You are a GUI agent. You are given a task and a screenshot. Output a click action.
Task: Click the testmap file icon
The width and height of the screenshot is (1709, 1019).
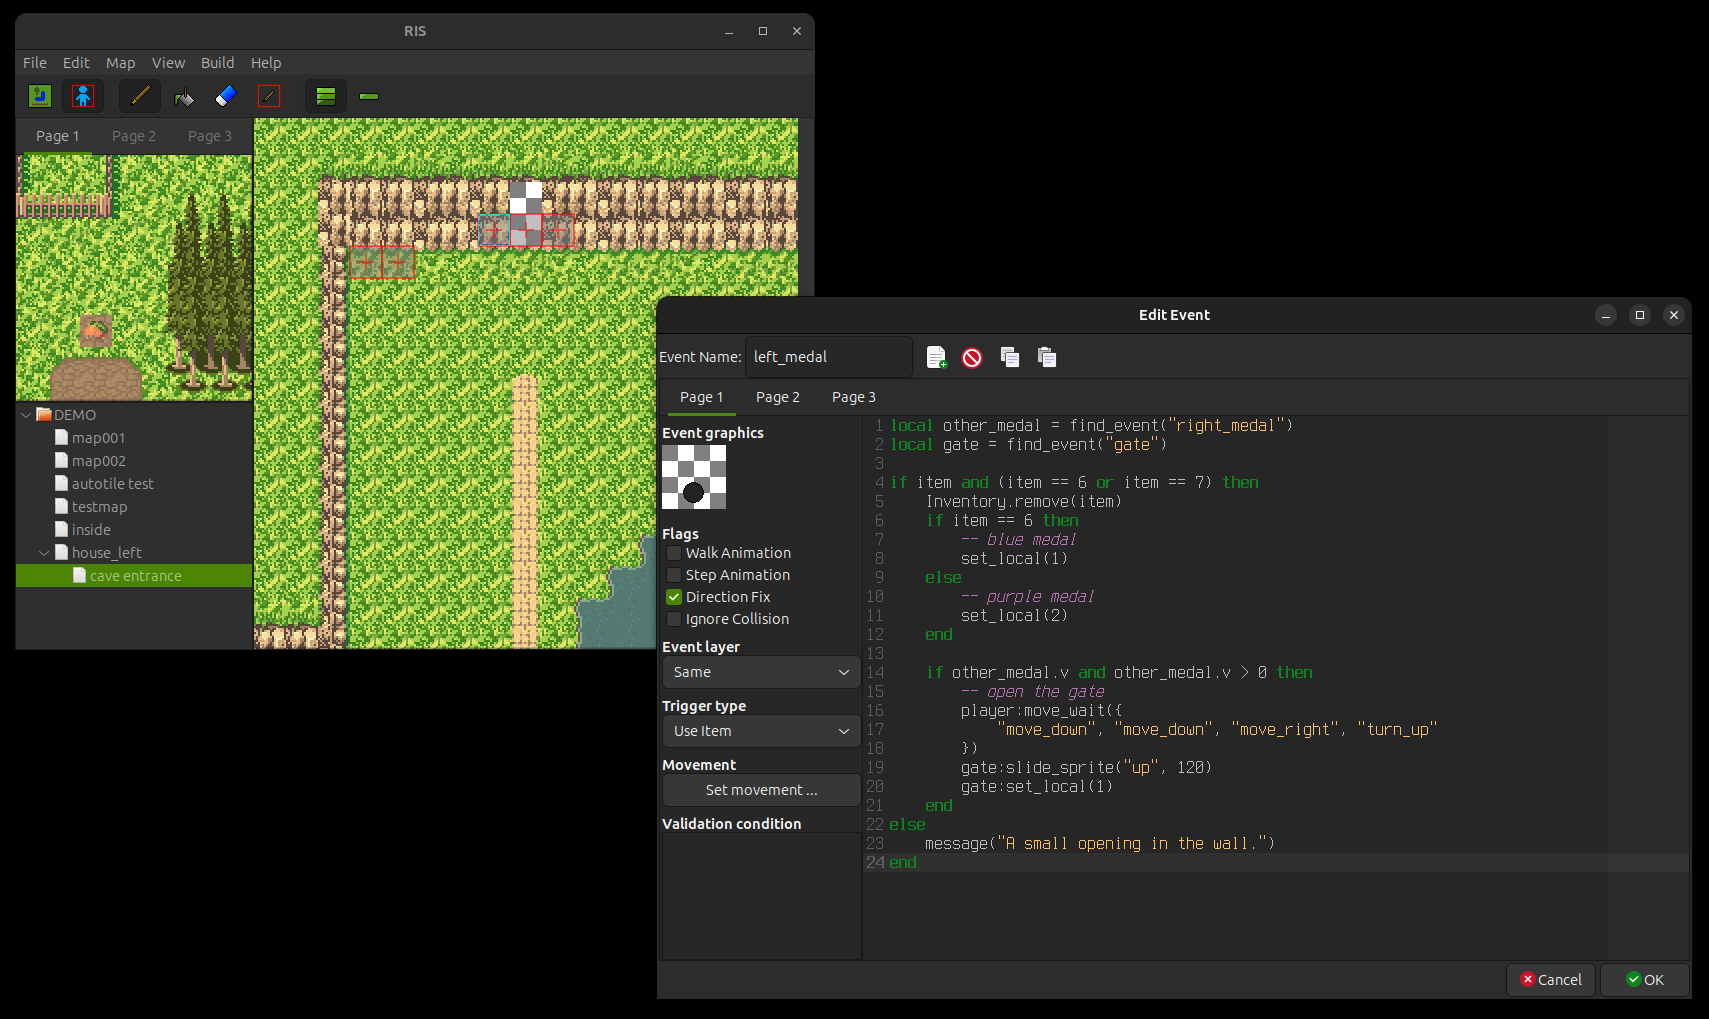[x=62, y=506]
